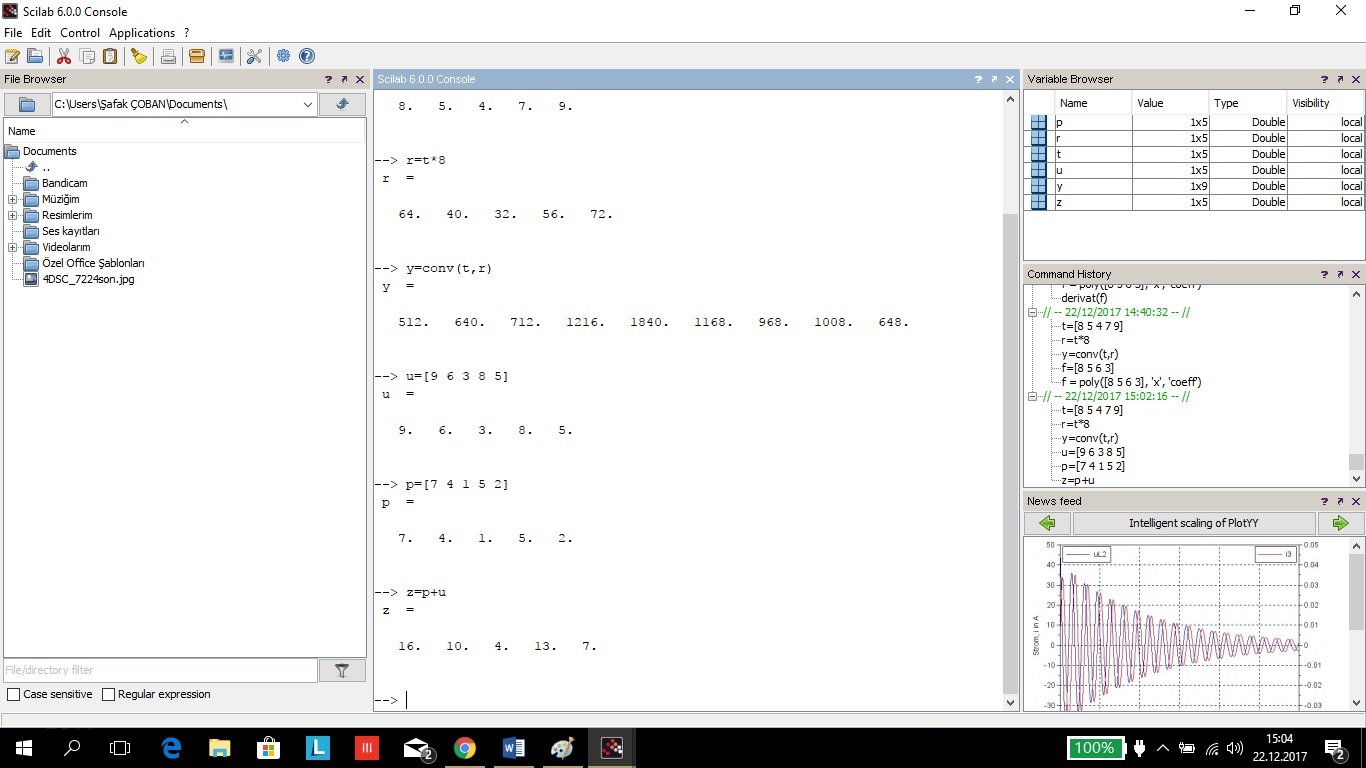1366x768 pixels.
Task: Enable the Regular expression checkbox
Action: pyautogui.click(x=109, y=694)
